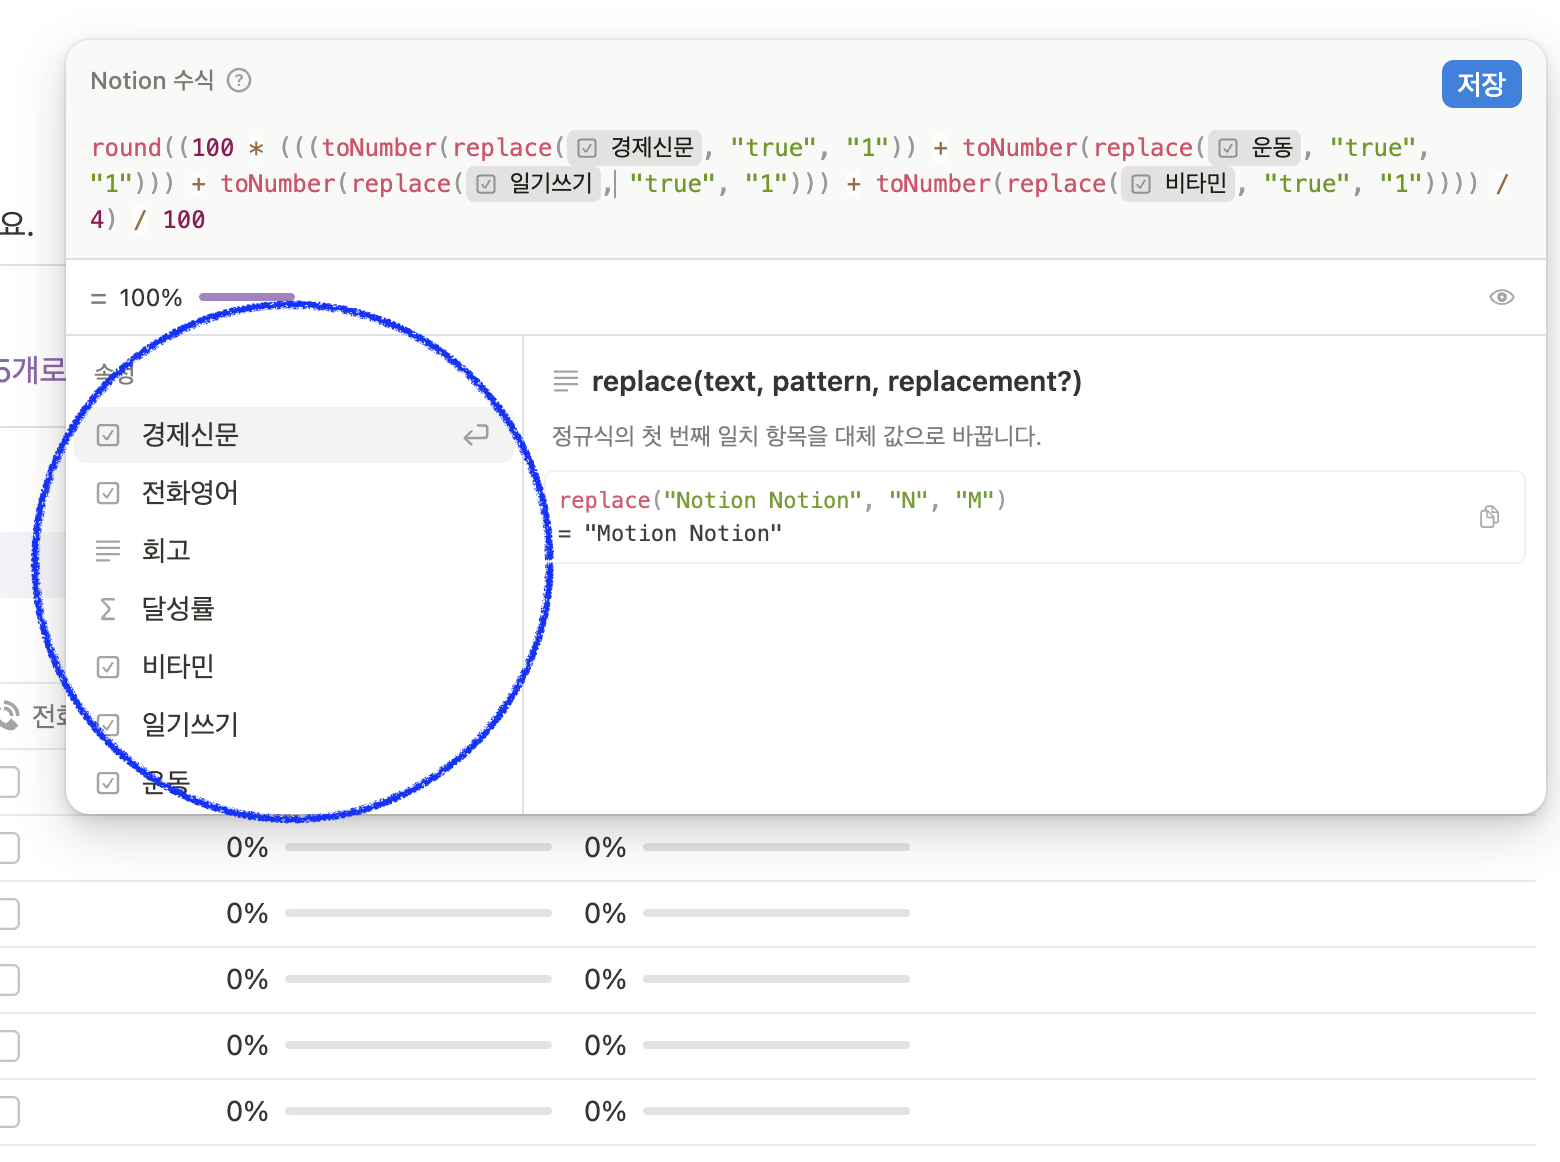Click the divisor "4" in the formula
The height and width of the screenshot is (1162, 1560).
97,220
